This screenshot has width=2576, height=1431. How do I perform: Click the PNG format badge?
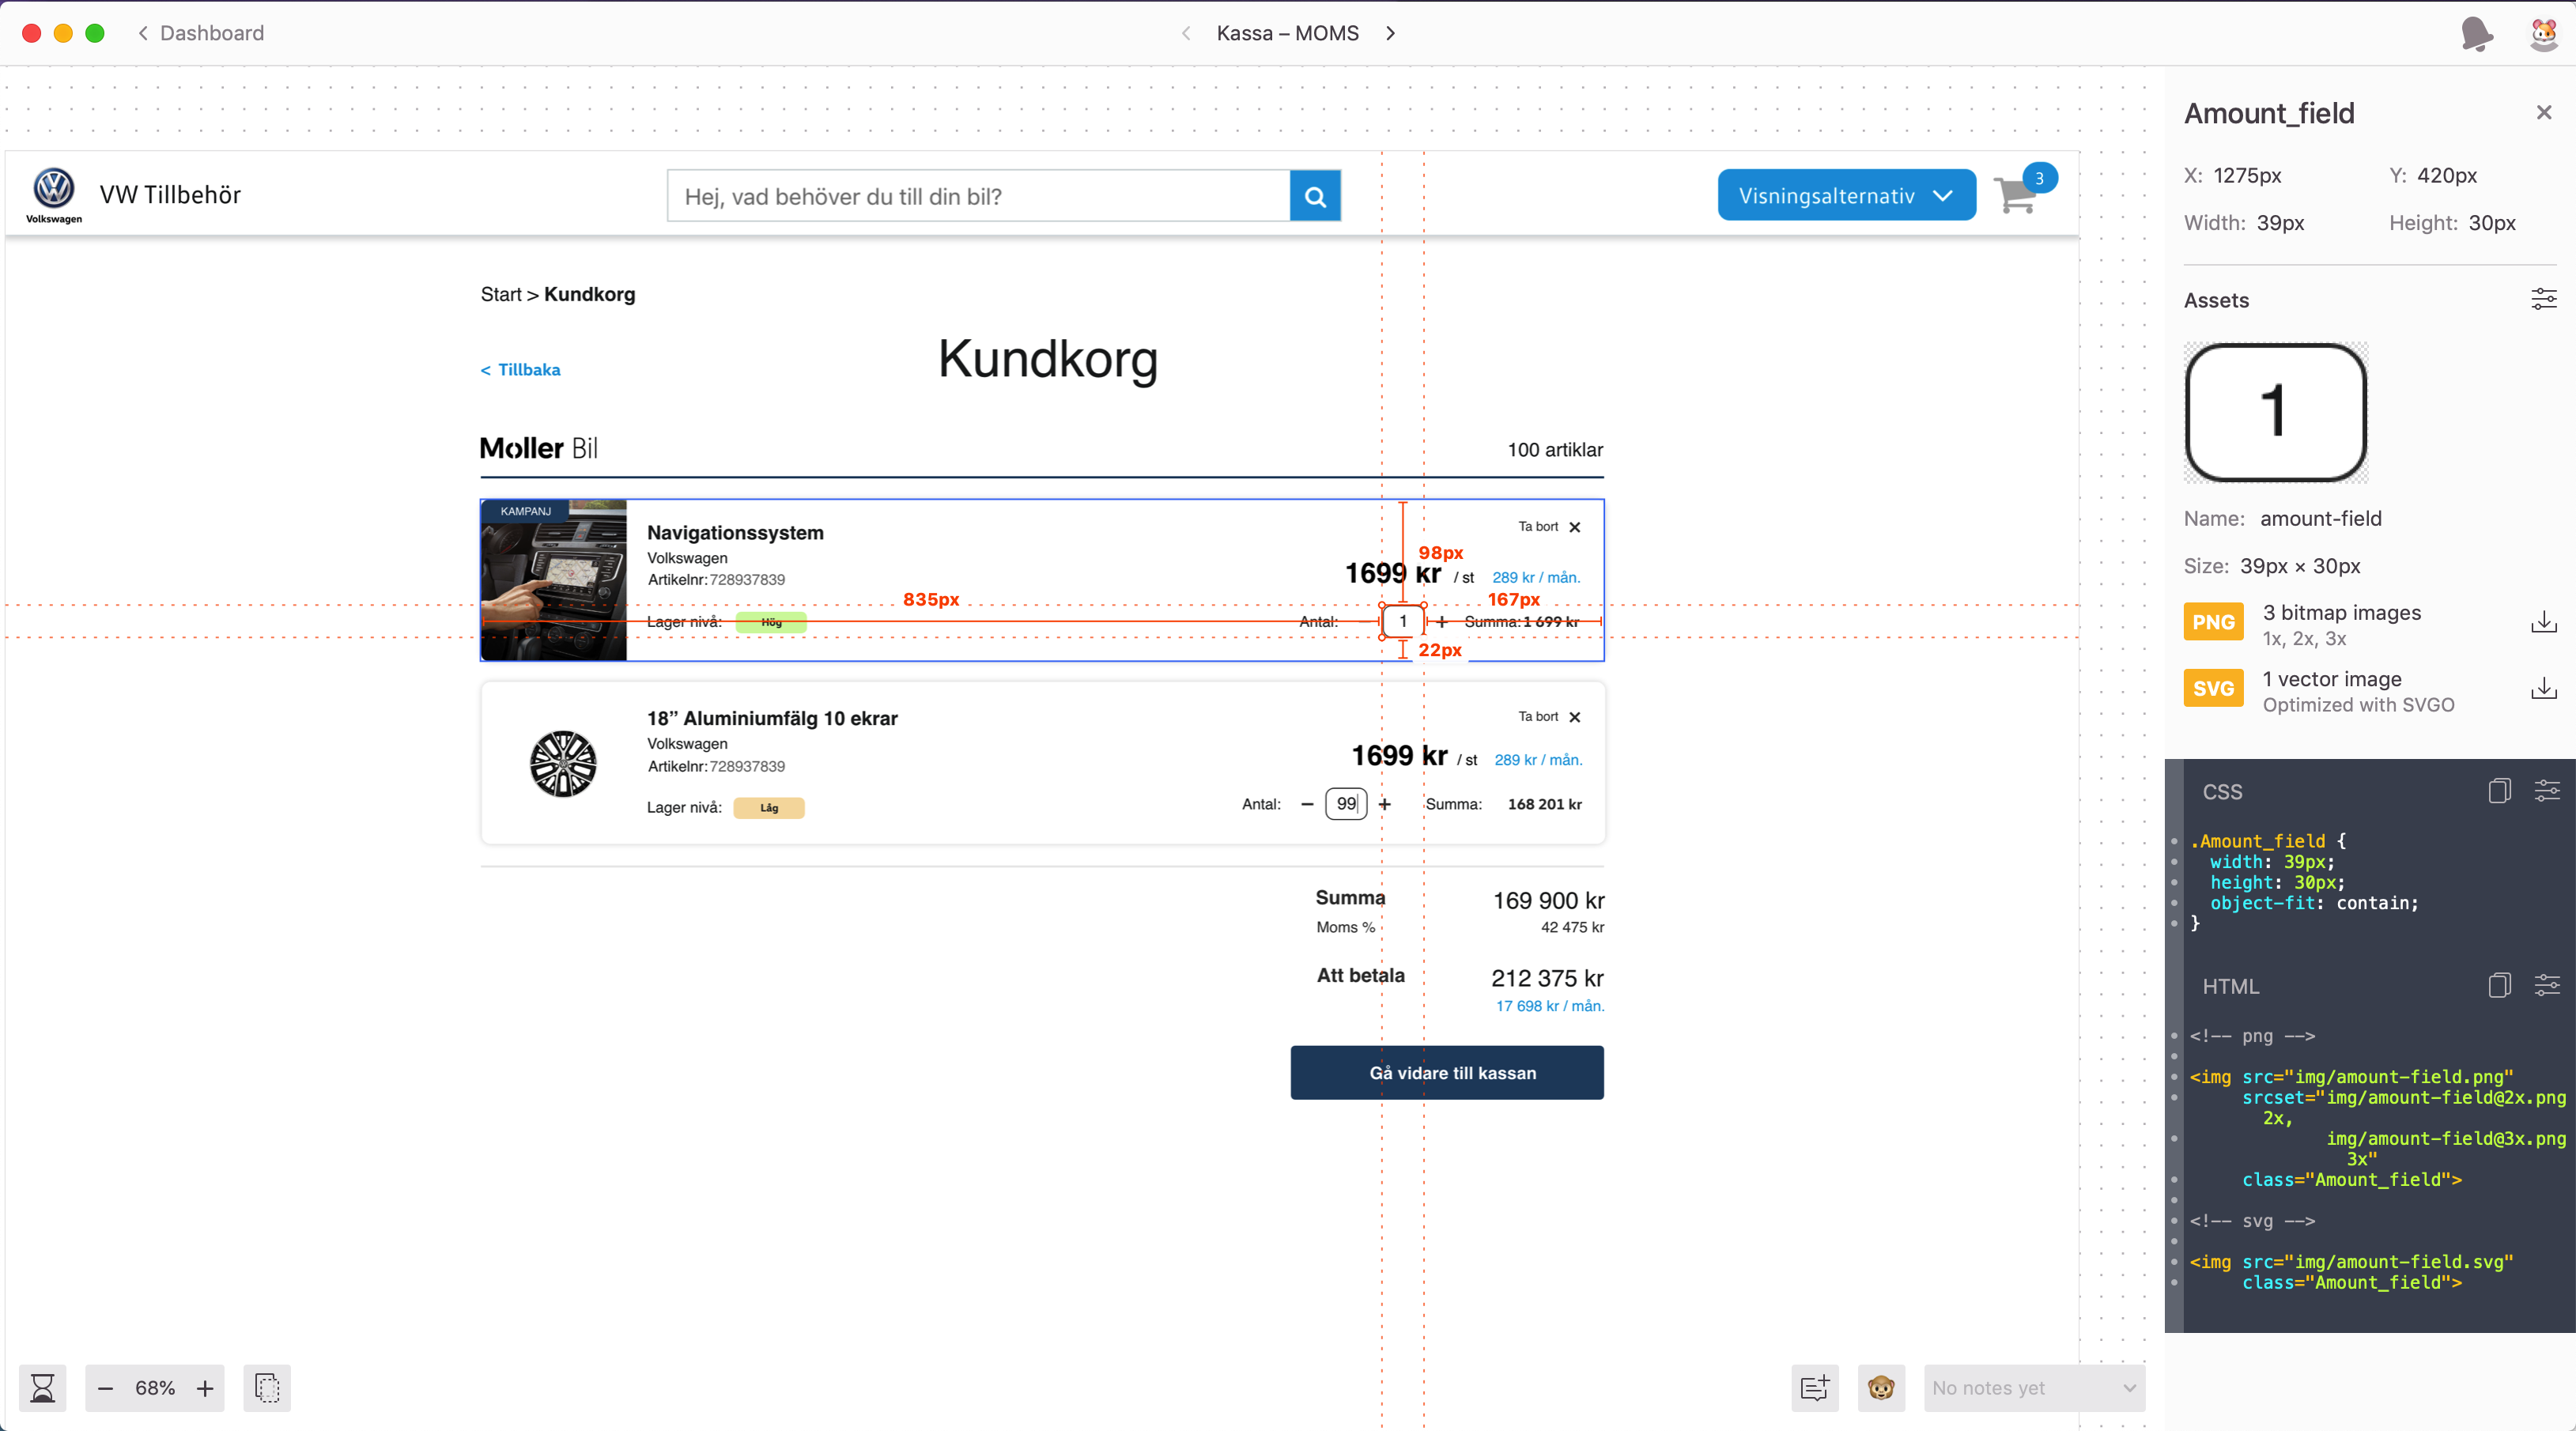2213,622
